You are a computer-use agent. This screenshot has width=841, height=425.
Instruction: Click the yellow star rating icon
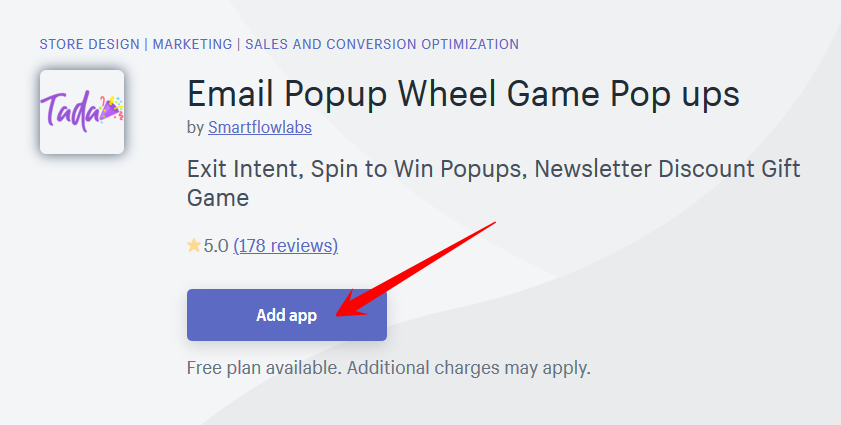194,246
